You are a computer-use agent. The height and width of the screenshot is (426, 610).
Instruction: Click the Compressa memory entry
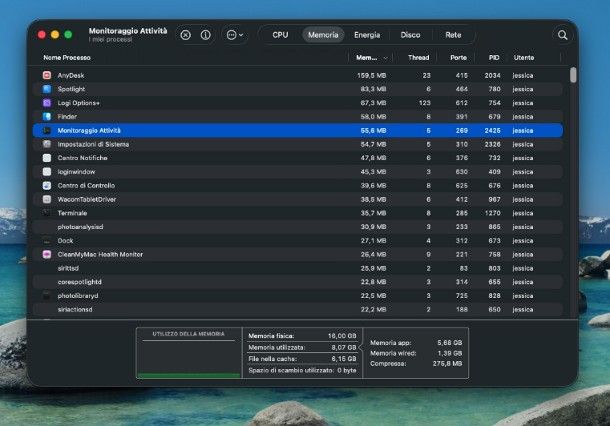pyautogui.click(x=416, y=364)
